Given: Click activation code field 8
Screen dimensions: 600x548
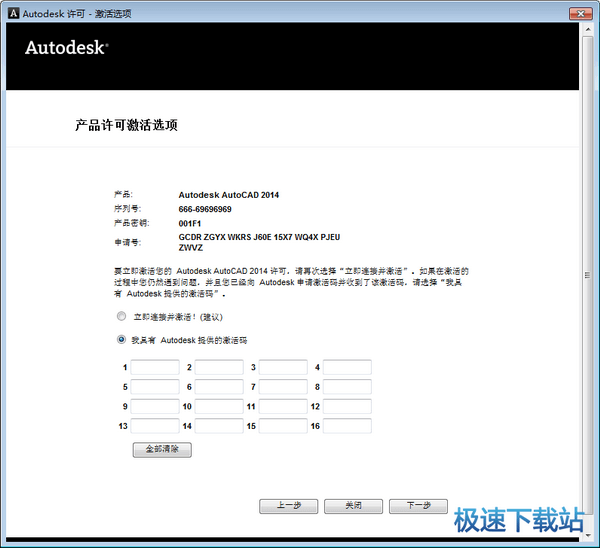Looking at the screenshot, I should pos(347,387).
